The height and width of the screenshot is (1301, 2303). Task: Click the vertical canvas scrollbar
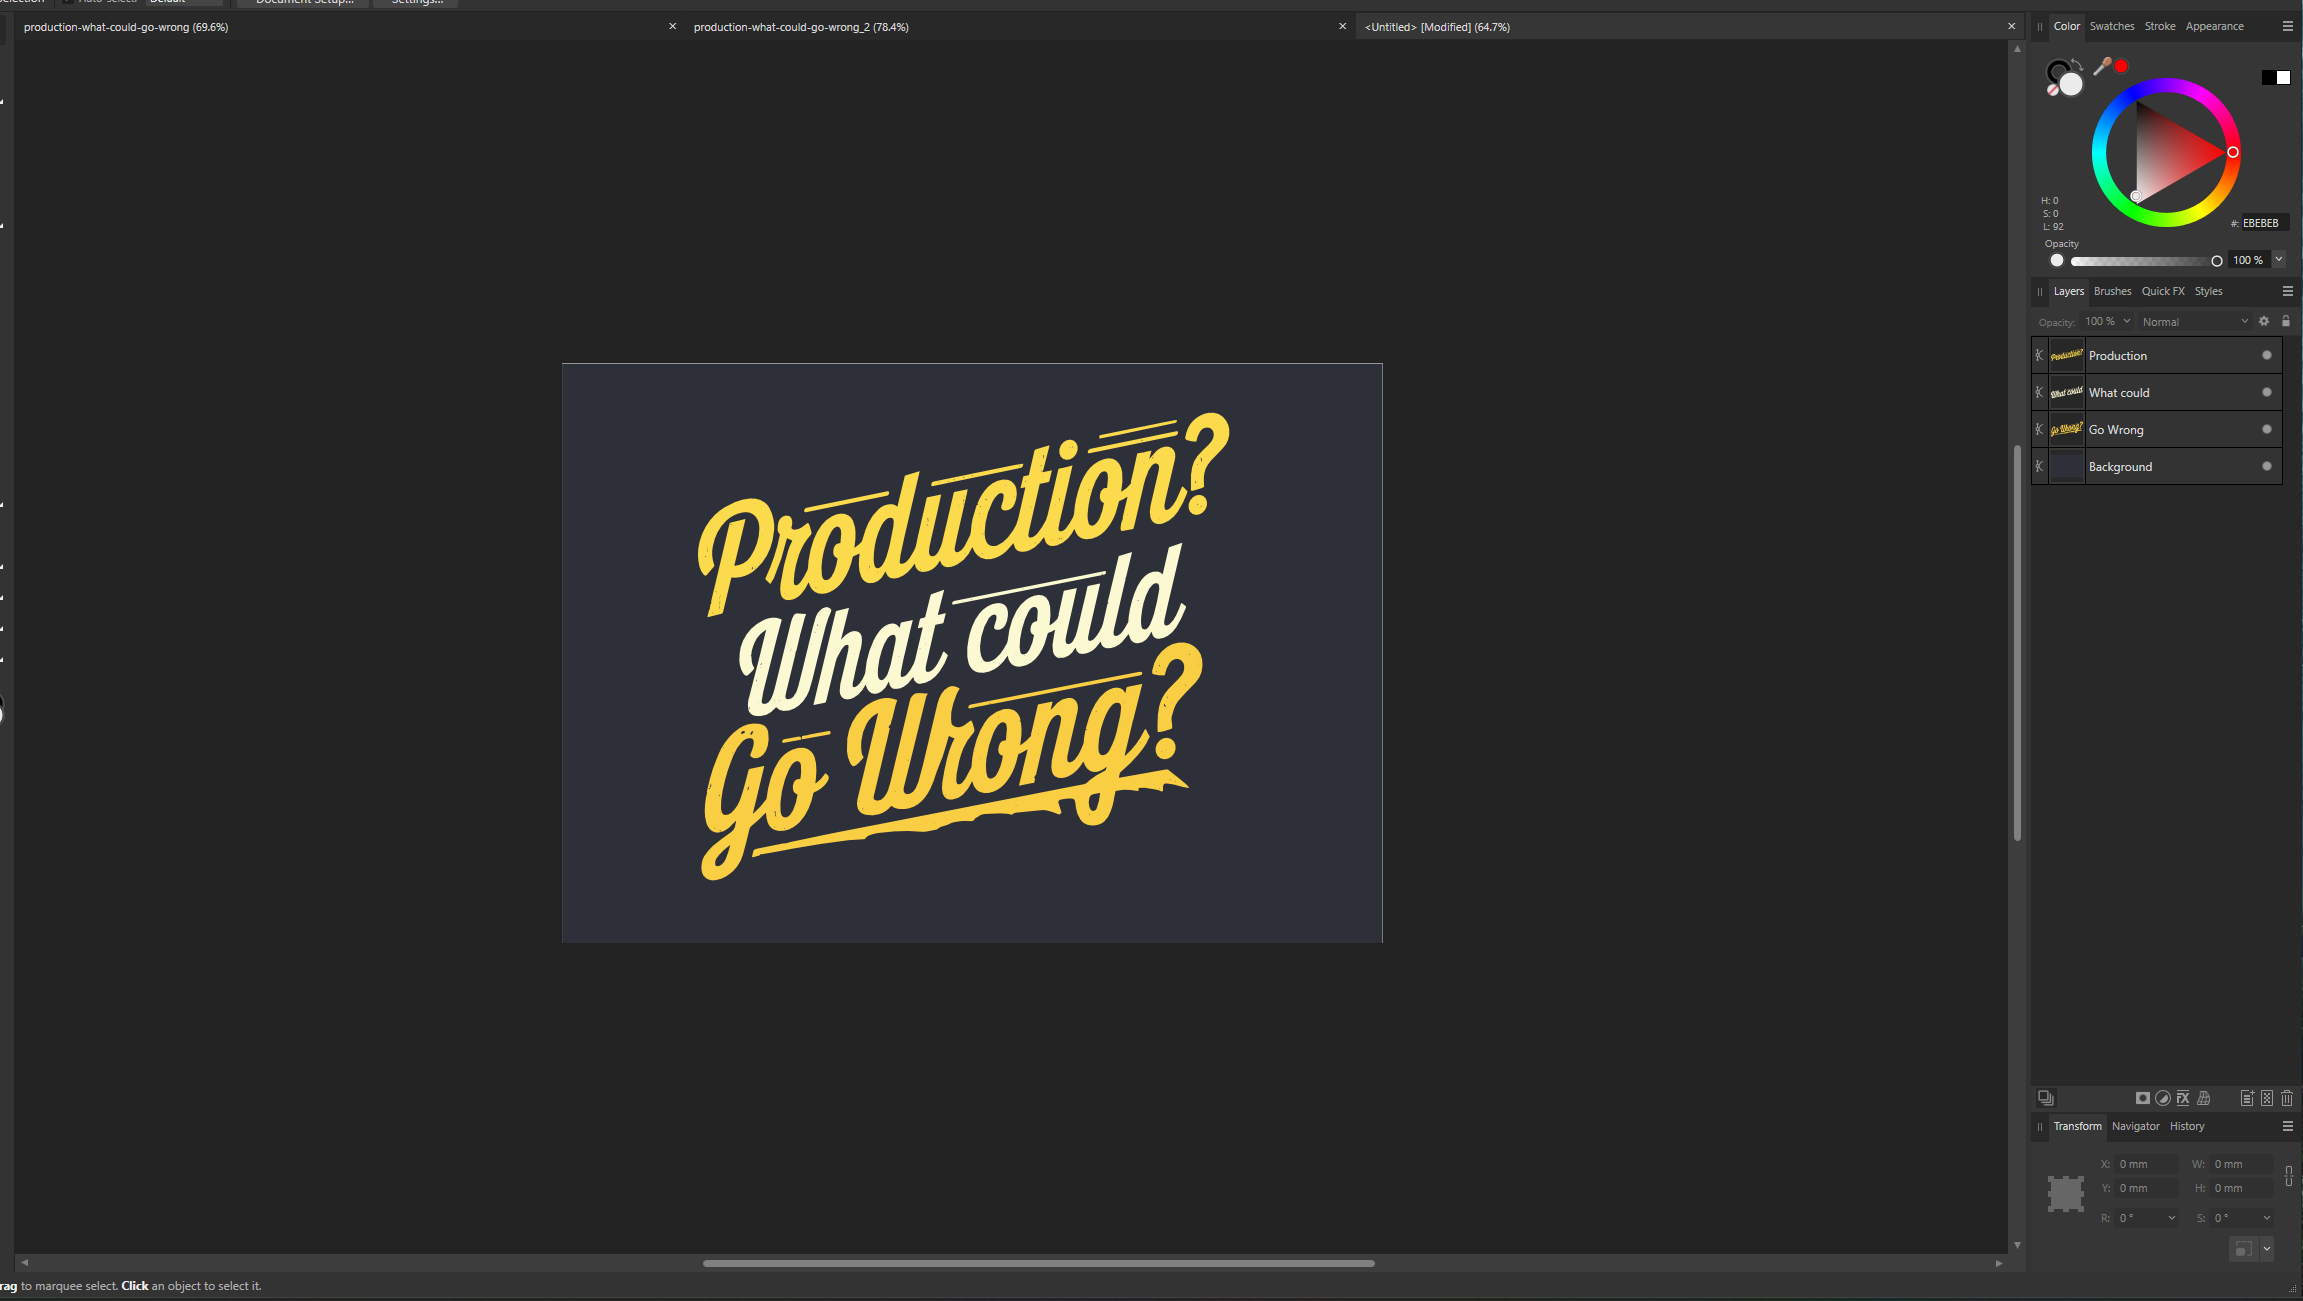tap(2017, 644)
